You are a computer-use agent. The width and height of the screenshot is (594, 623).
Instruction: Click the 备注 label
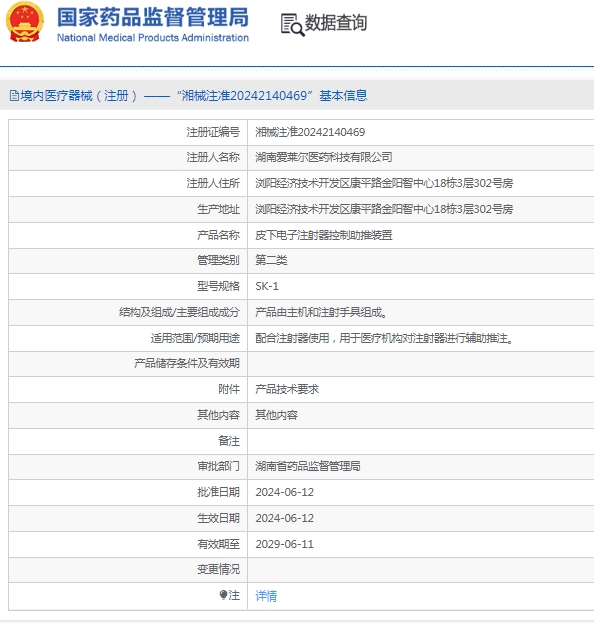click(x=229, y=441)
